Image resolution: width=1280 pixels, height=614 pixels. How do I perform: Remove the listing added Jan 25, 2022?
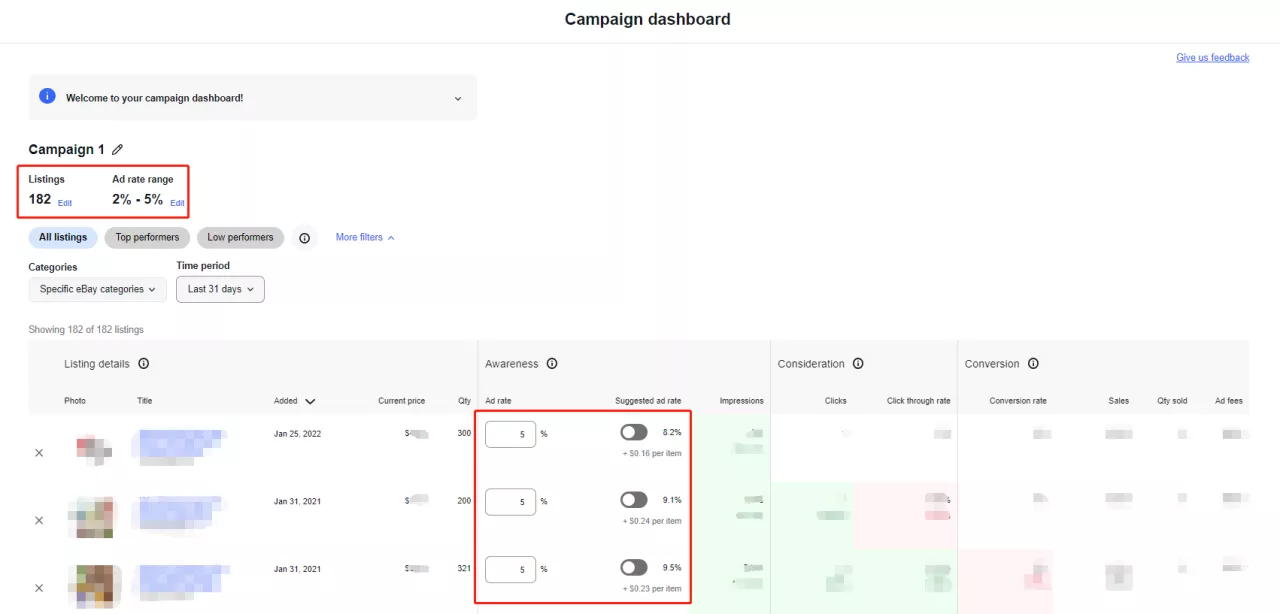point(39,453)
